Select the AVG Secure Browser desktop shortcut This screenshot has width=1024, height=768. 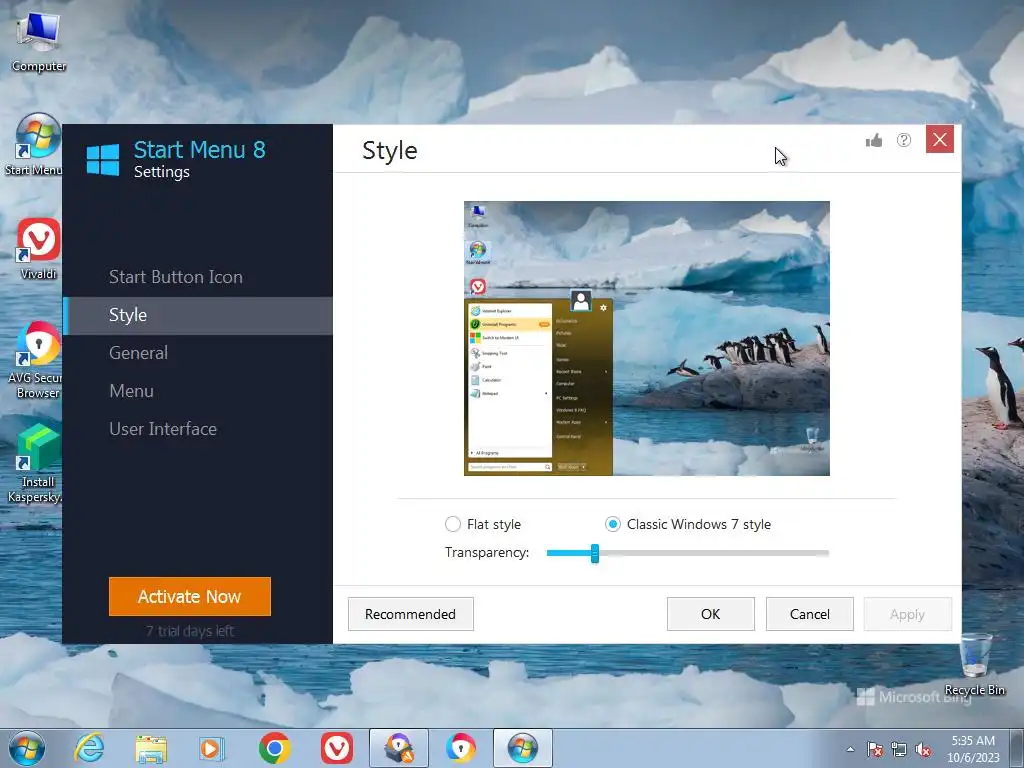point(37,360)
